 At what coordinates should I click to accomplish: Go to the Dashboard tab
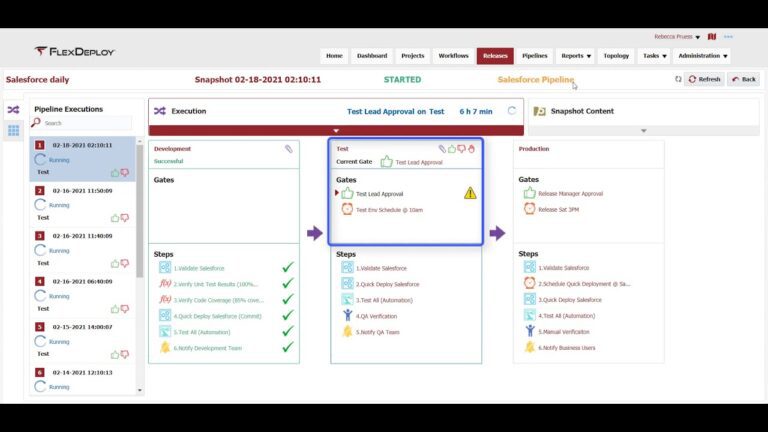click(372, 56)
